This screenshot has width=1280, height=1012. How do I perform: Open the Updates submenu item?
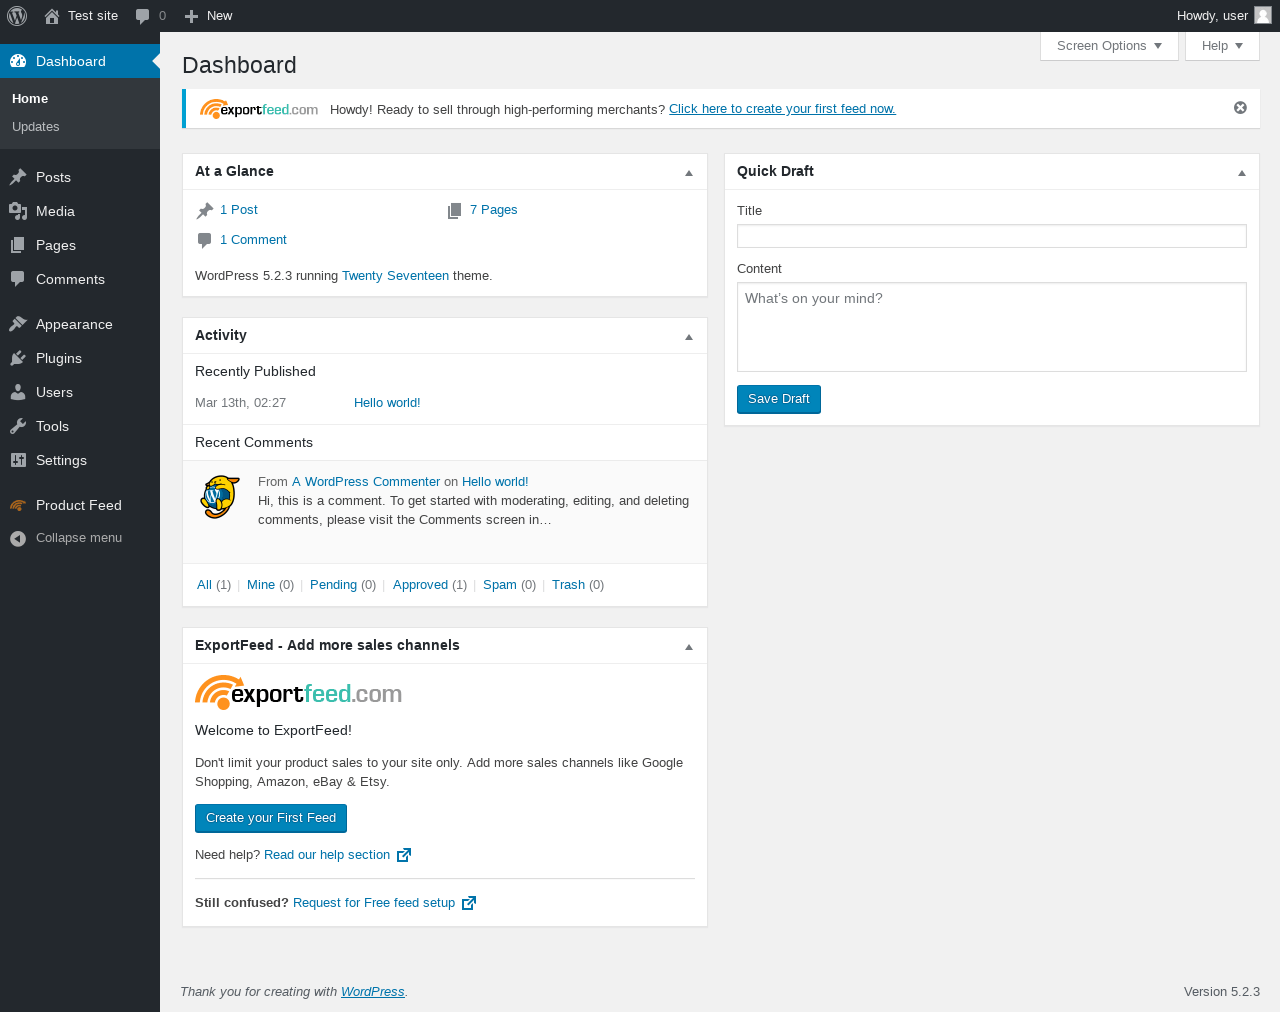pyautogui.click(x=36, y=127)
